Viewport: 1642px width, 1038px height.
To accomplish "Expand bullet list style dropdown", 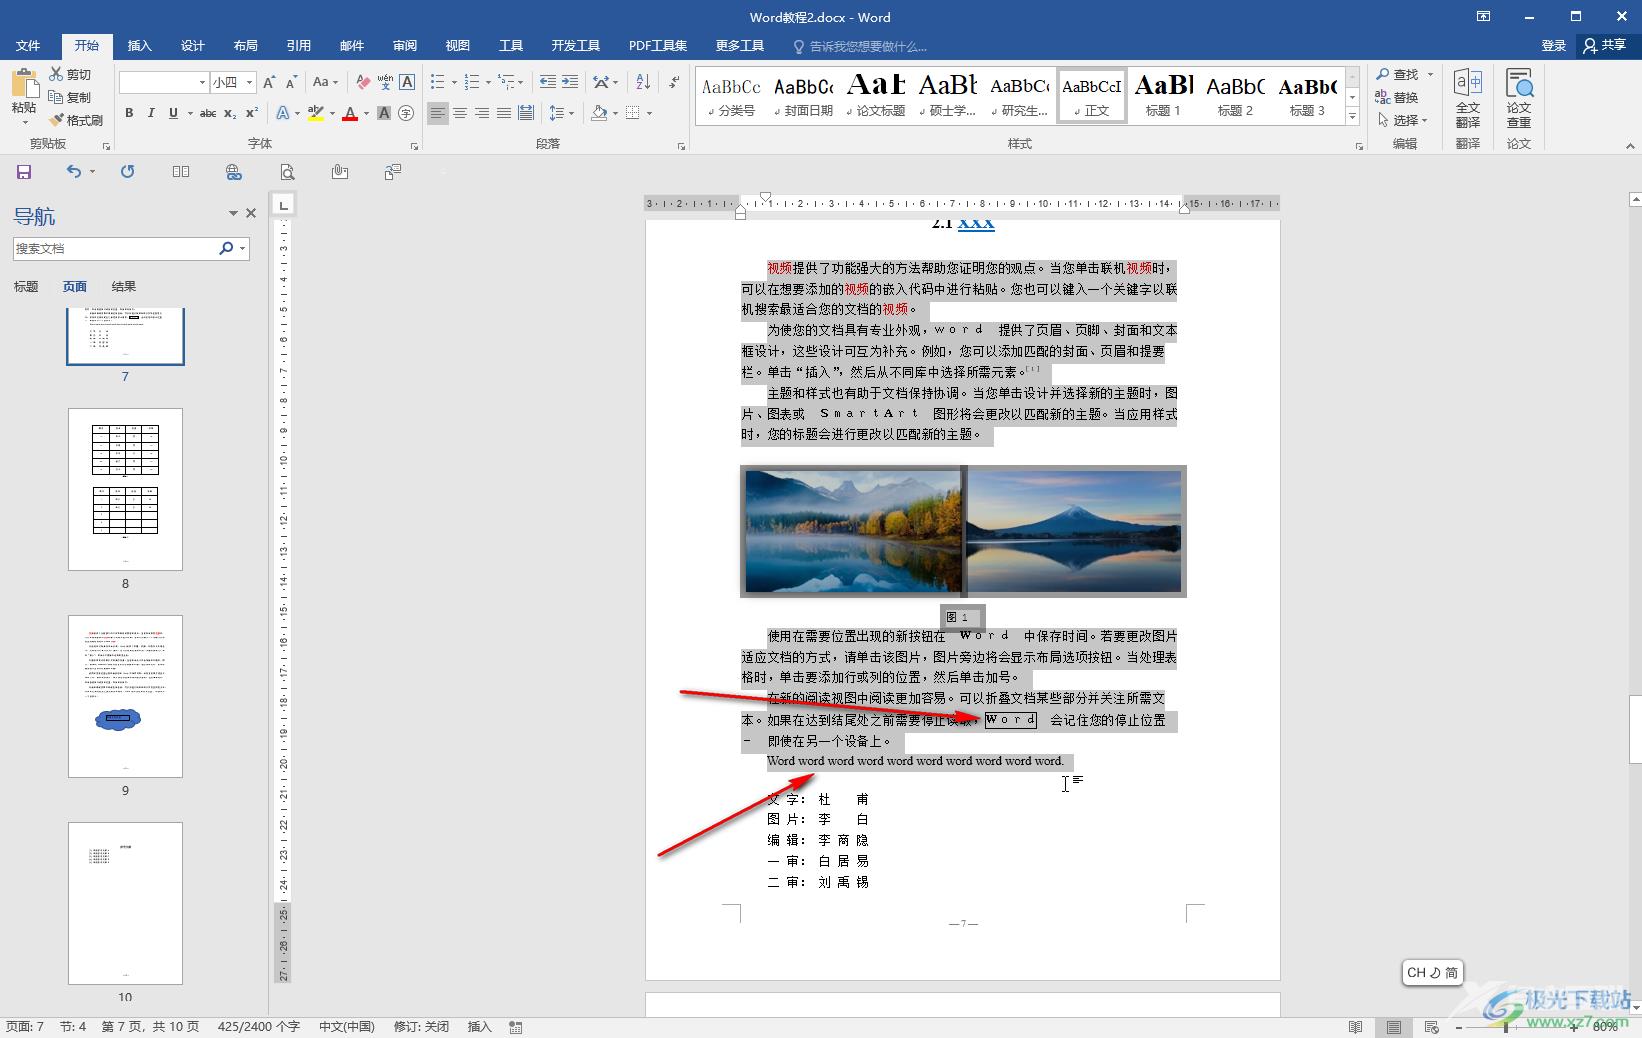I will click(x=454, y=83).
